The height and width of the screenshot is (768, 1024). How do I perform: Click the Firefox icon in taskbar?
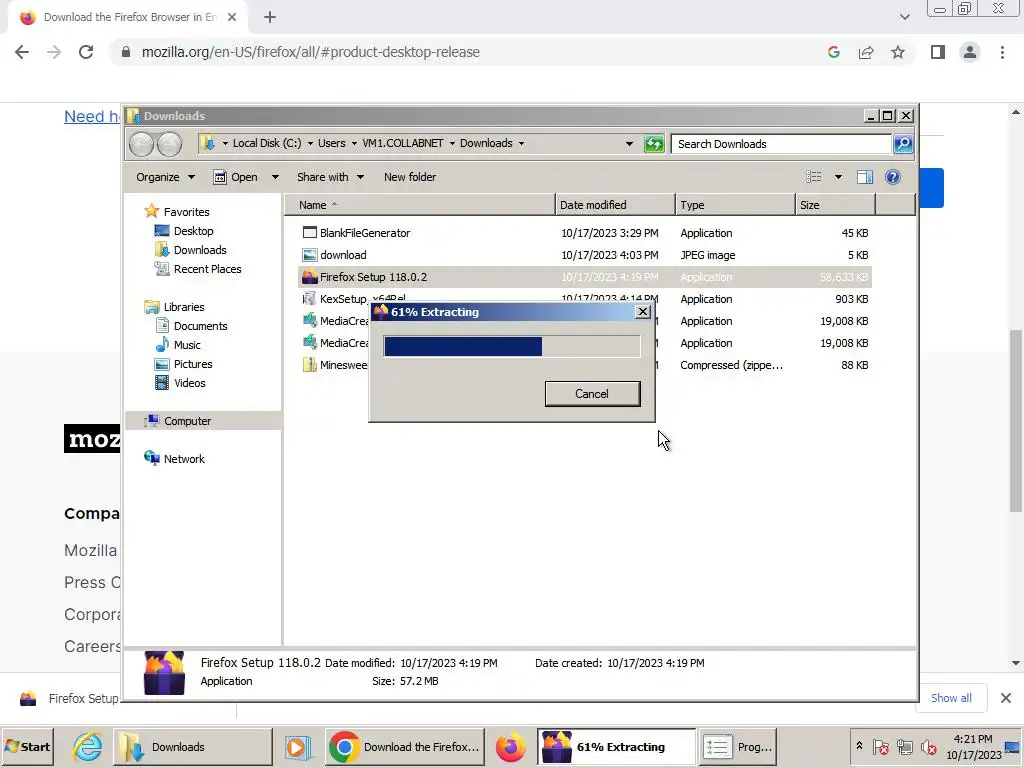[510, 747]
